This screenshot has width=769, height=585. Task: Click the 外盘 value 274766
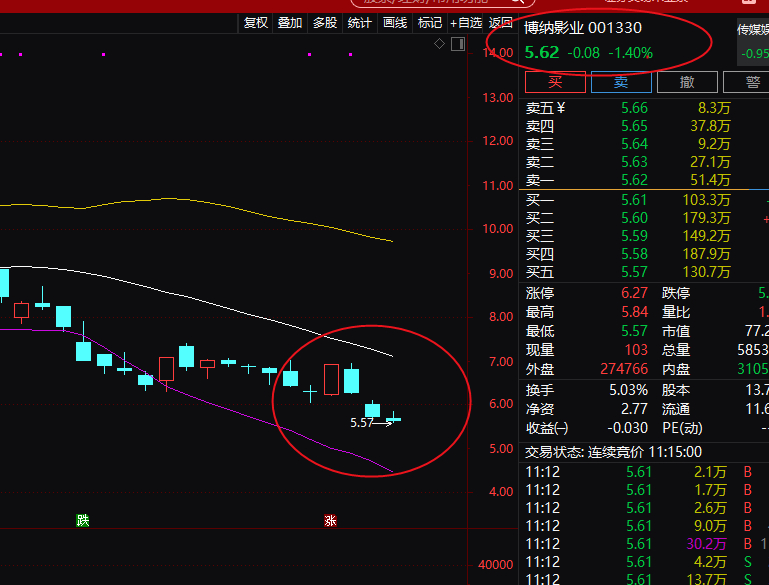coord(624,369)
